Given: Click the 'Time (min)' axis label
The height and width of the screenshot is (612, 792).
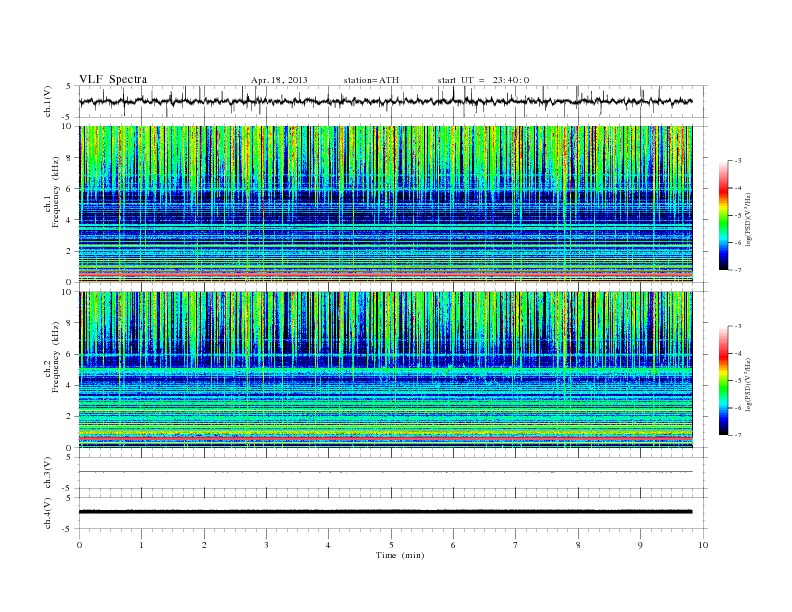Looking at the screenshot, I should (400, 555).
